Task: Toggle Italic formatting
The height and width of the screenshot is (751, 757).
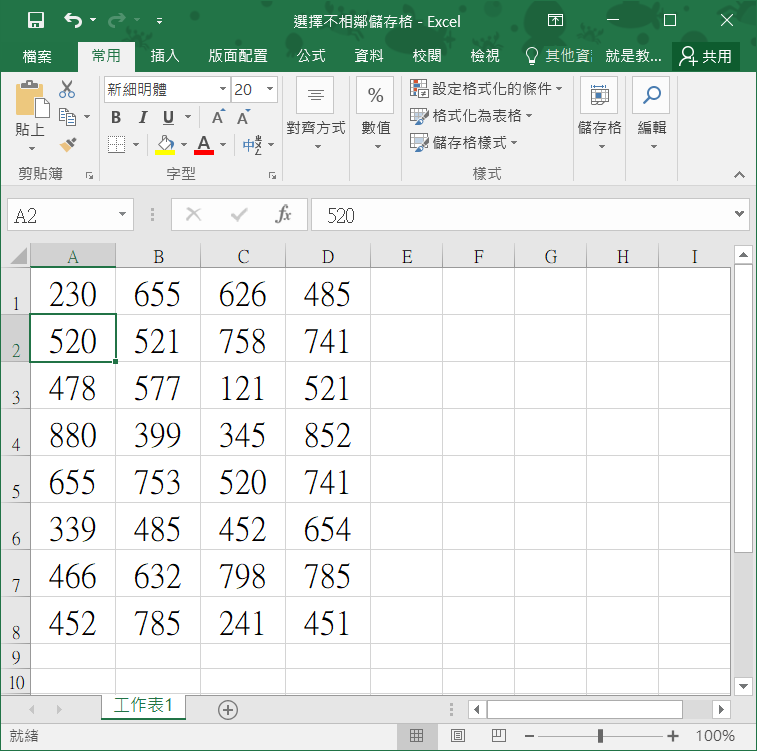Action: pos(142,117)
